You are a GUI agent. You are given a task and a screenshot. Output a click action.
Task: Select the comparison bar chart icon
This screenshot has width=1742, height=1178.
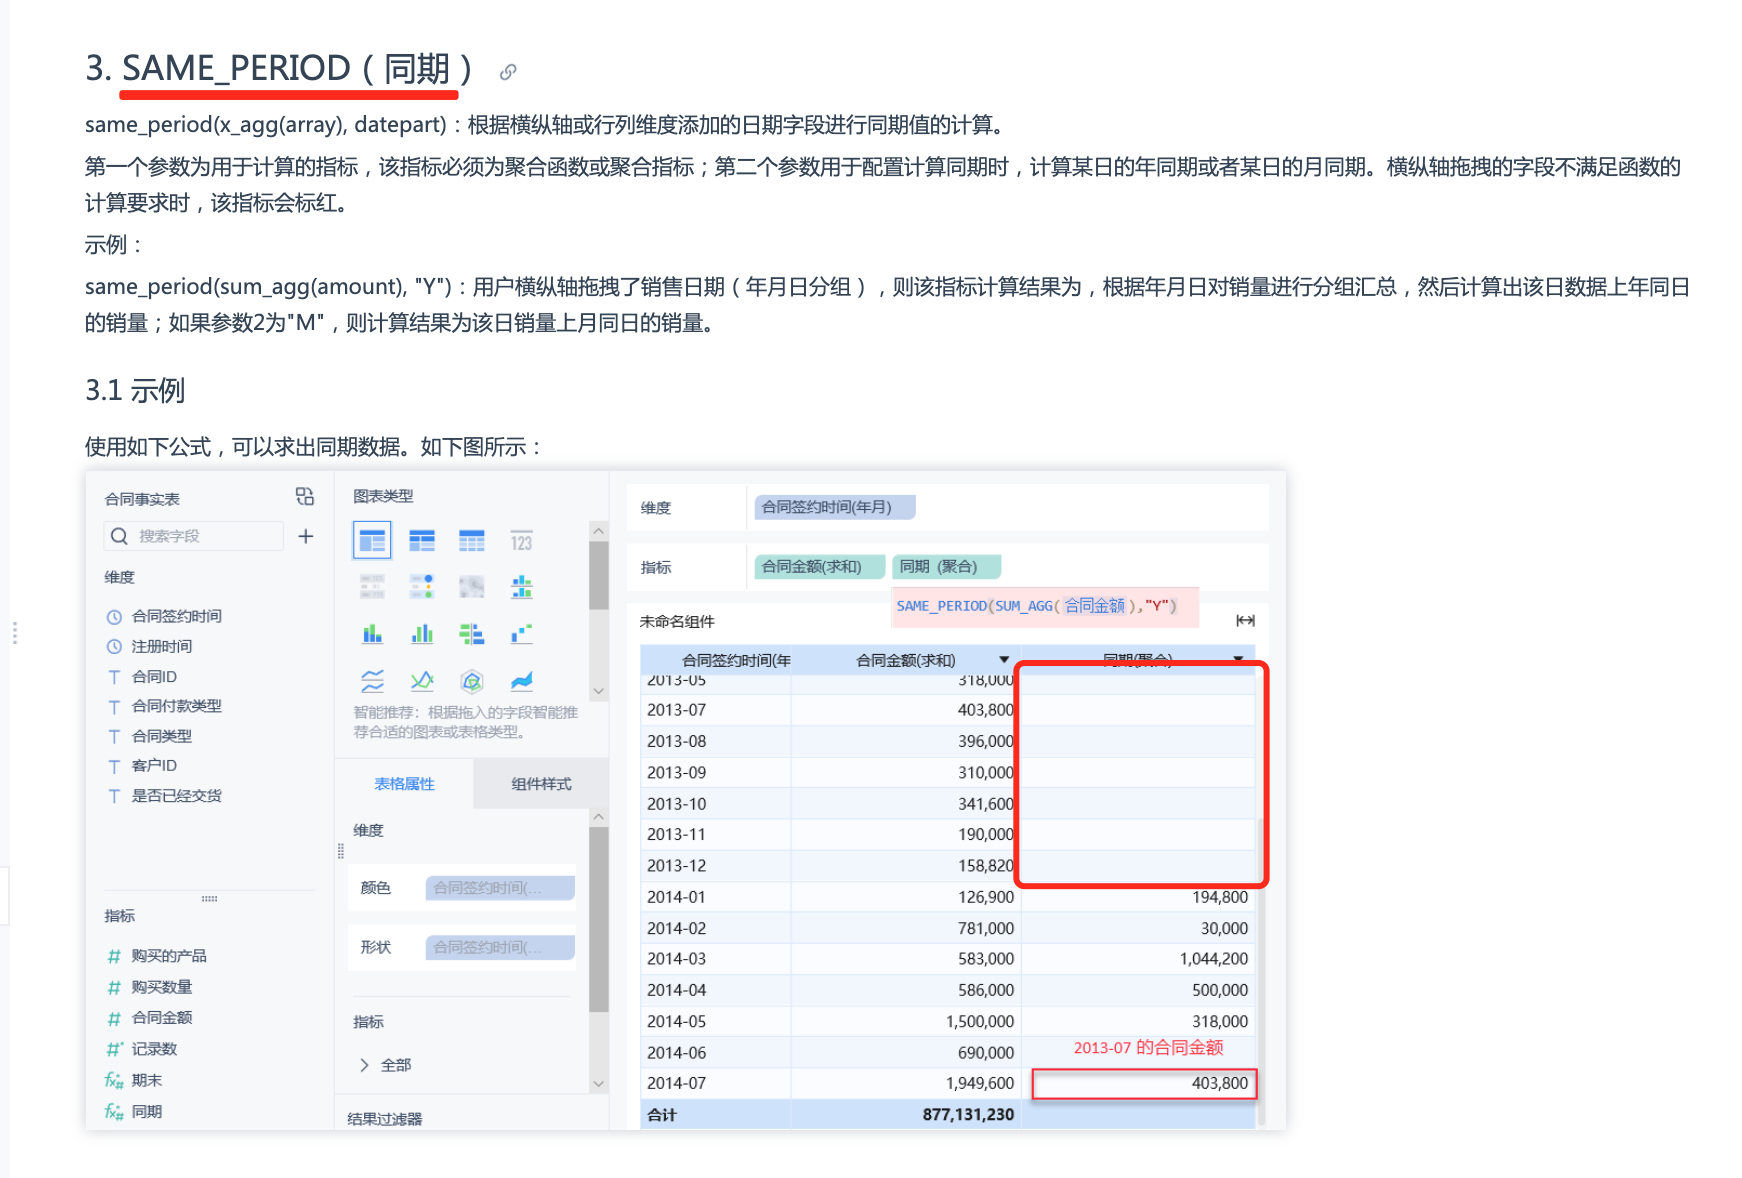tap(472, 634)
